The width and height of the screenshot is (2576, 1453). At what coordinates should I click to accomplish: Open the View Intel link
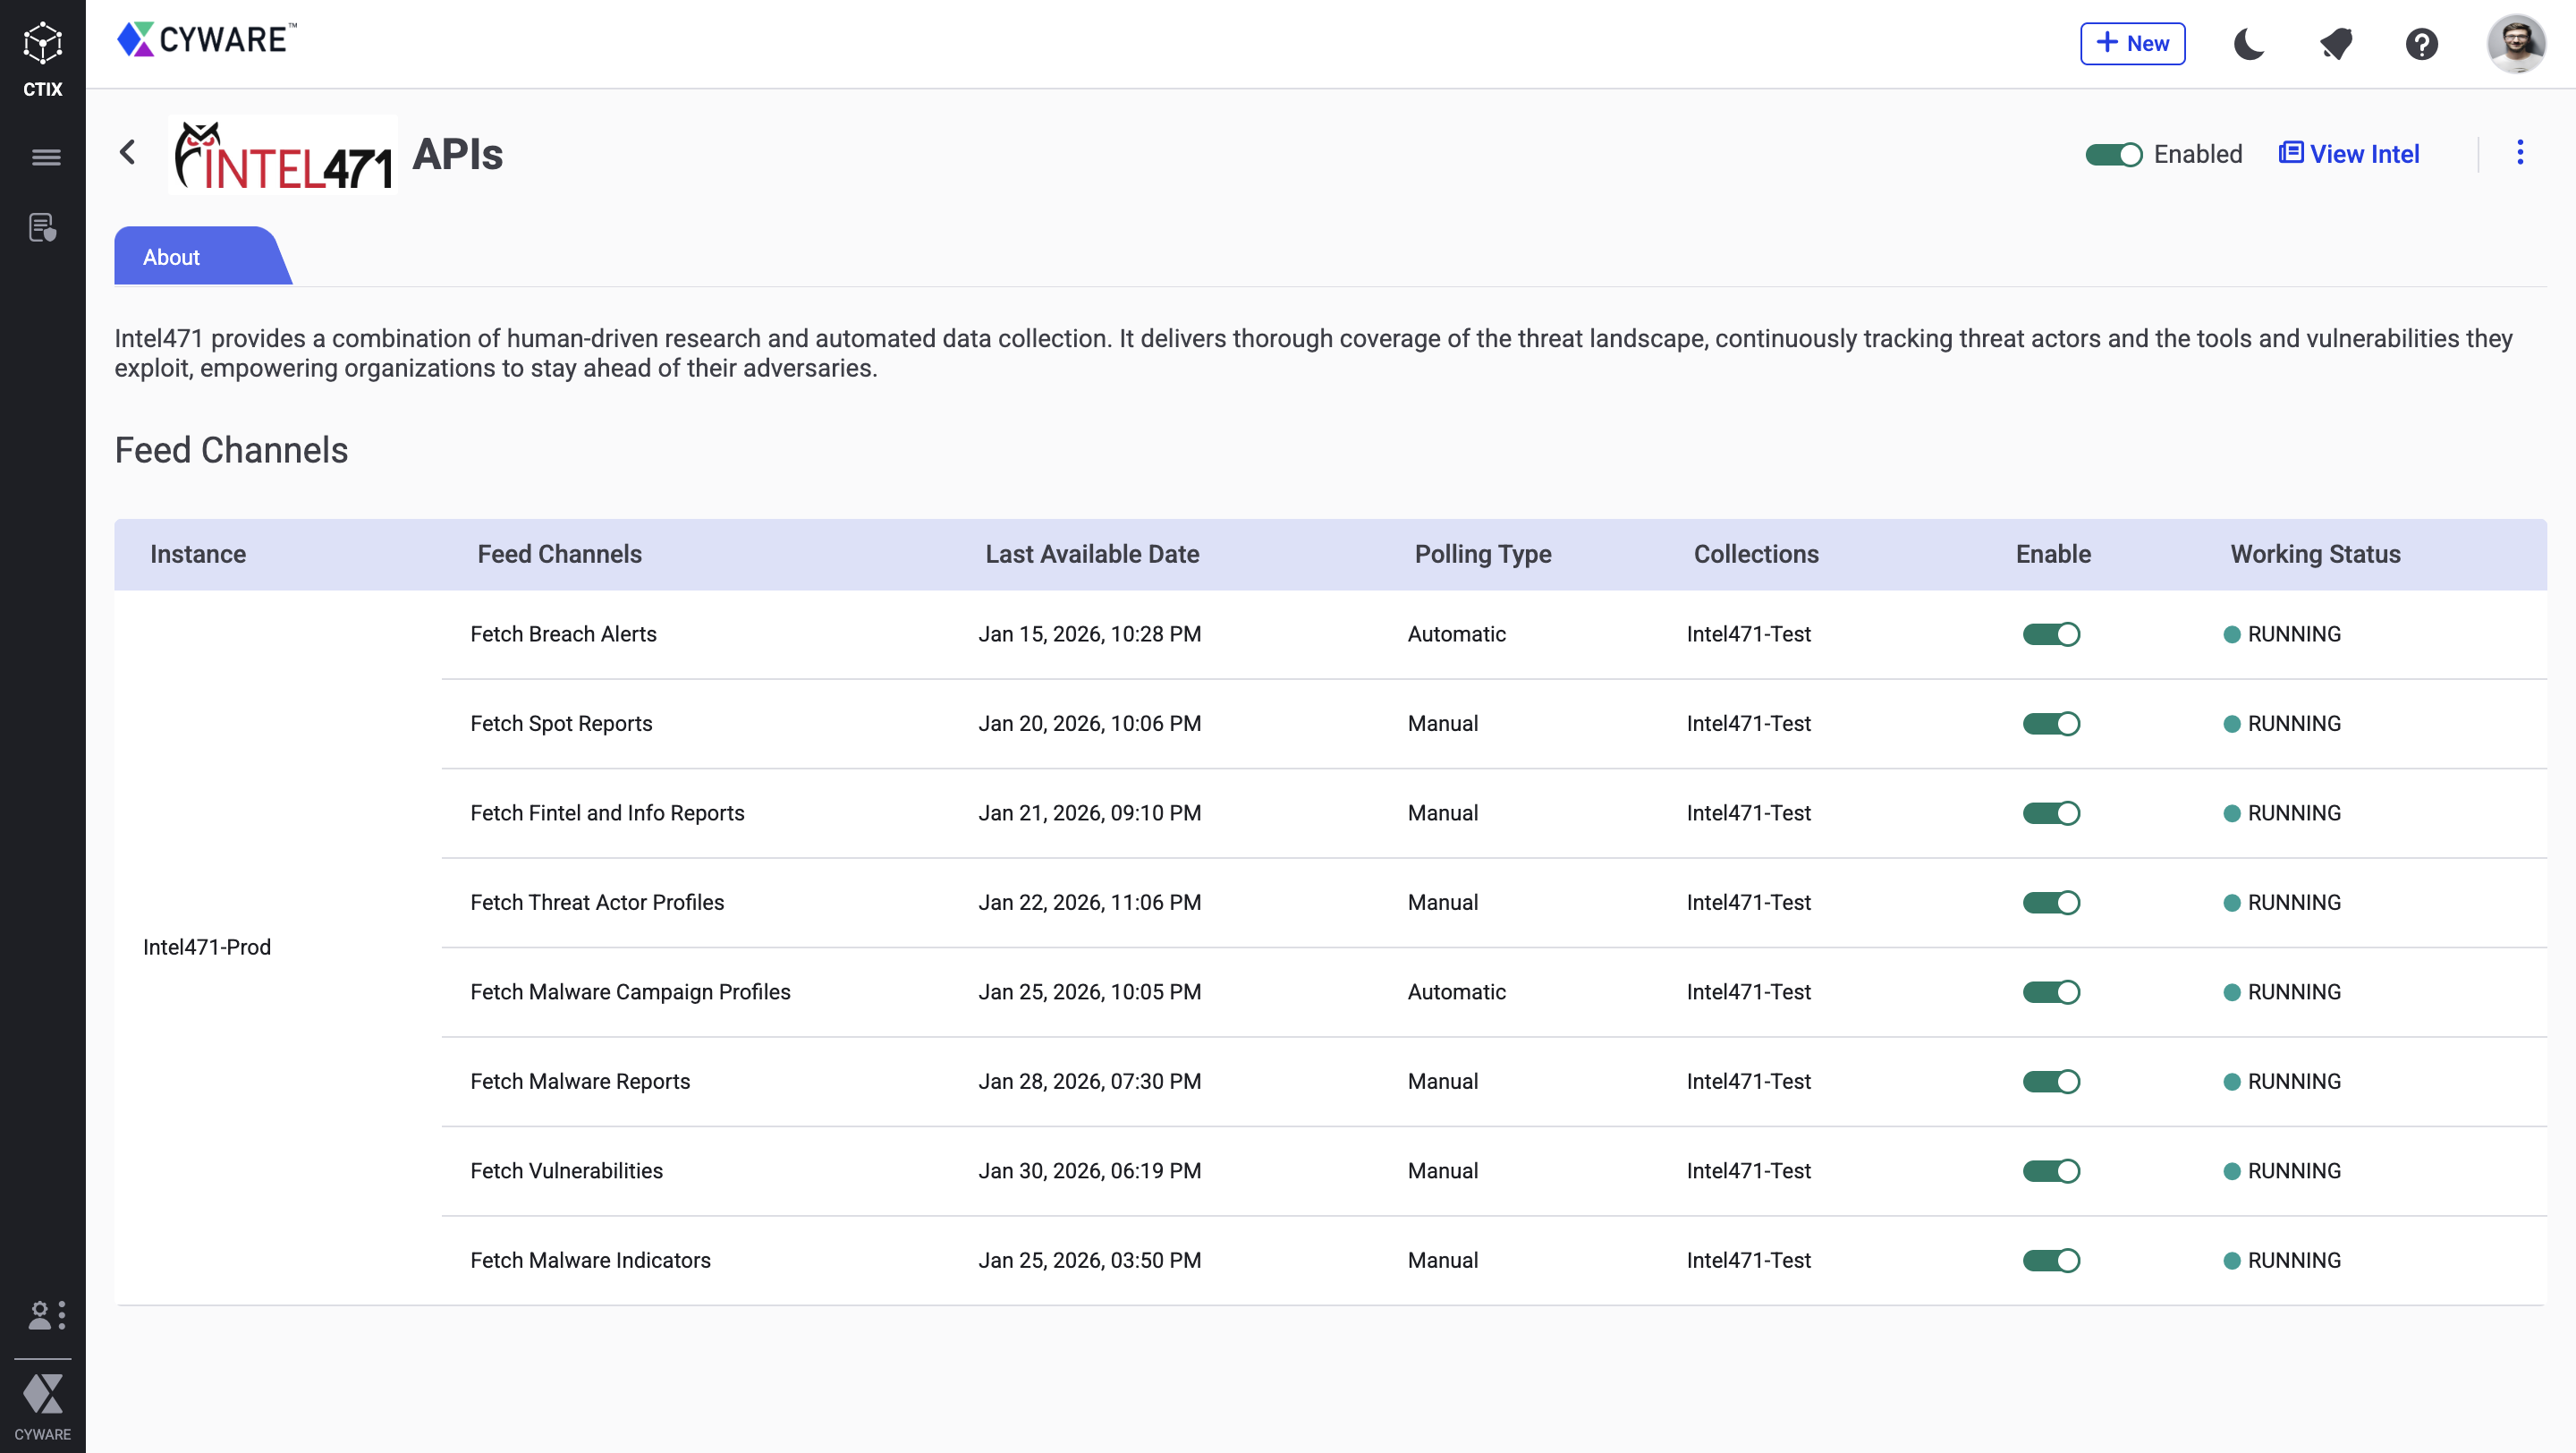coord(2349,154)
